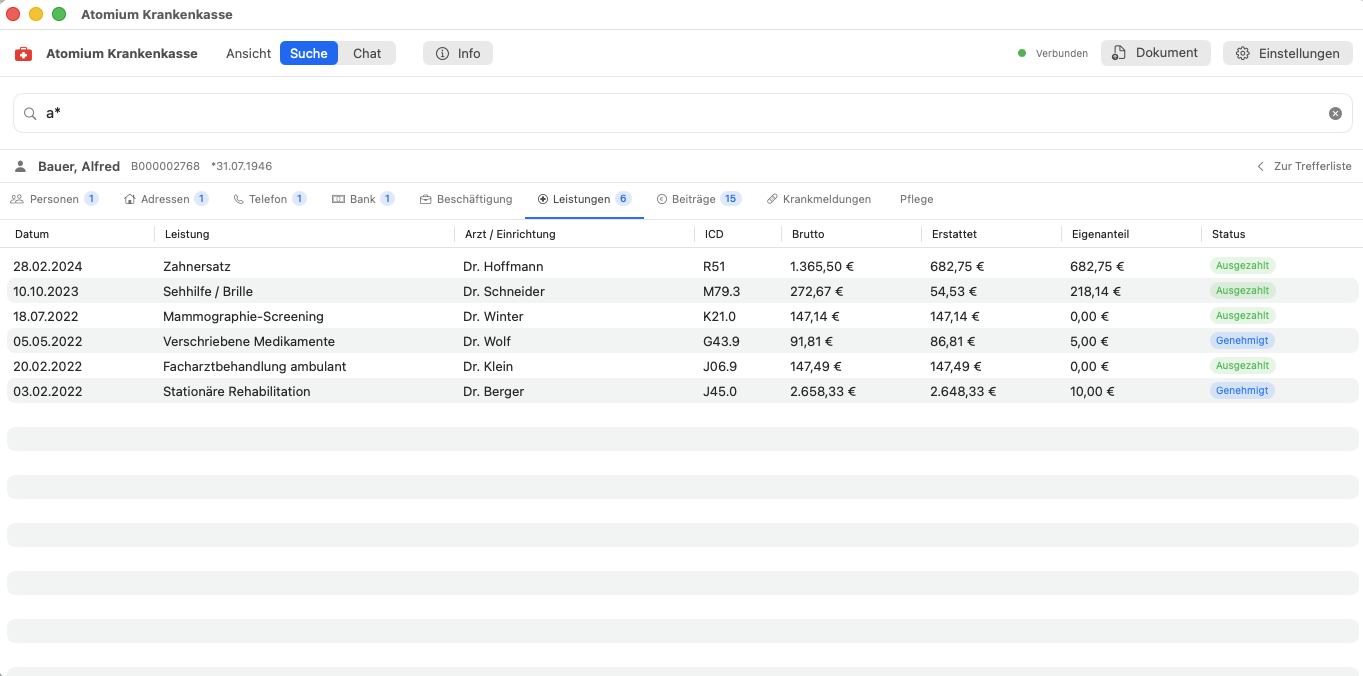This screenshot has height=676, width=1363.
Task: Click ICD code M79.3
Action: tap(722, 292)
